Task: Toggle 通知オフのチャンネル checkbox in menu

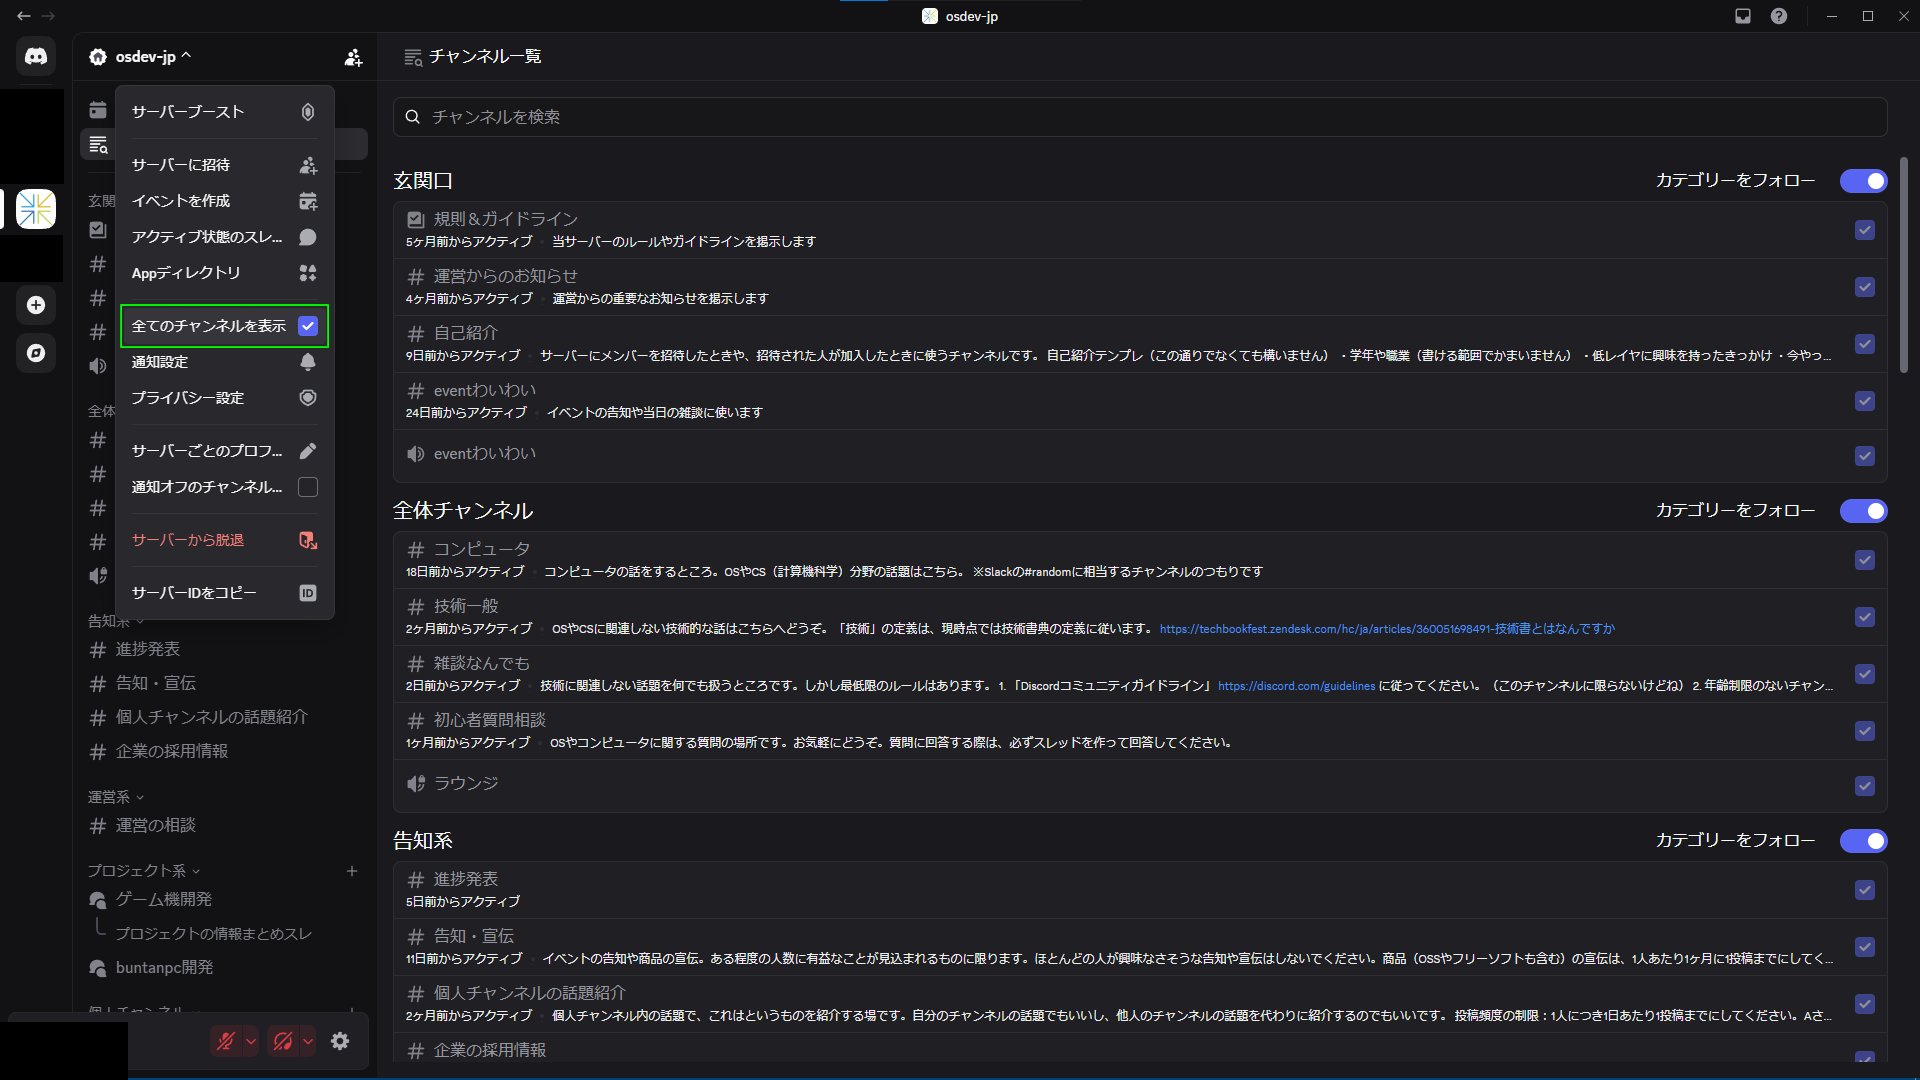Action: click(308, 487)
